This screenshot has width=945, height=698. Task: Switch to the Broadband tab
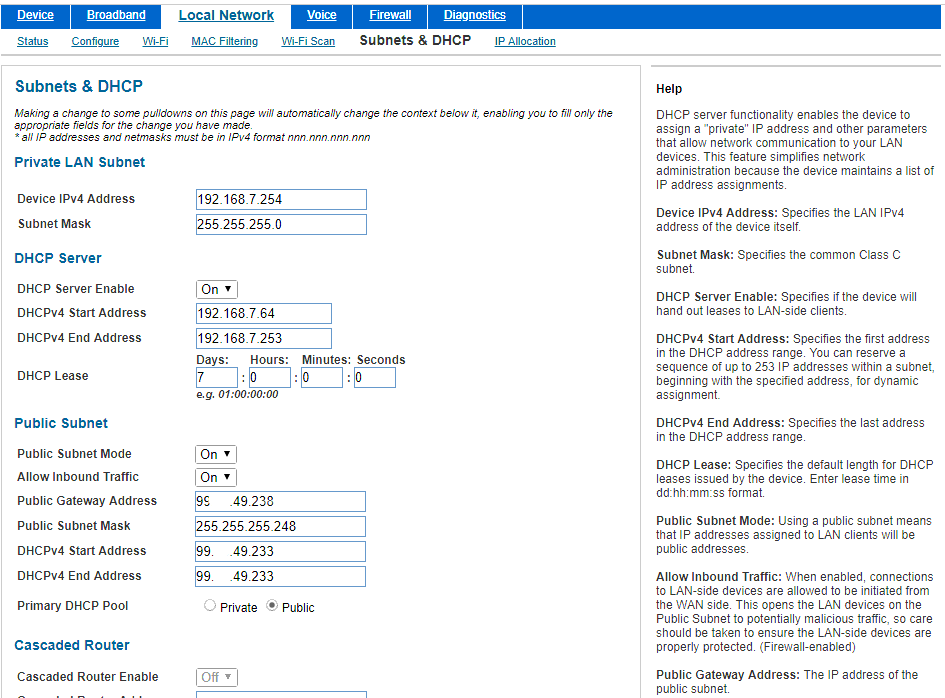tap(116, 15)
